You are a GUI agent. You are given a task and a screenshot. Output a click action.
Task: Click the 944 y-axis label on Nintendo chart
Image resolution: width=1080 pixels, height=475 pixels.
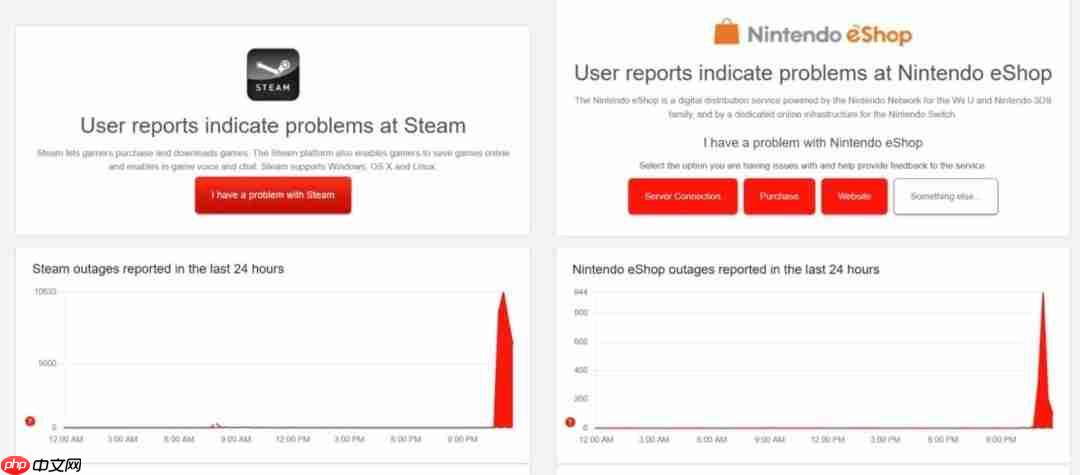[580, 292]
